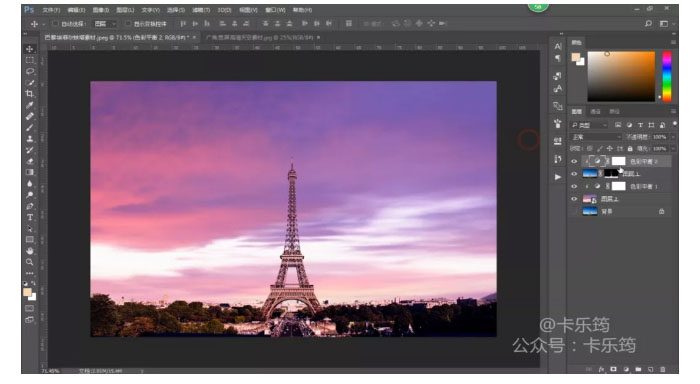
Task: Hide the 图层 2 layer
Action: pos(575,199)
